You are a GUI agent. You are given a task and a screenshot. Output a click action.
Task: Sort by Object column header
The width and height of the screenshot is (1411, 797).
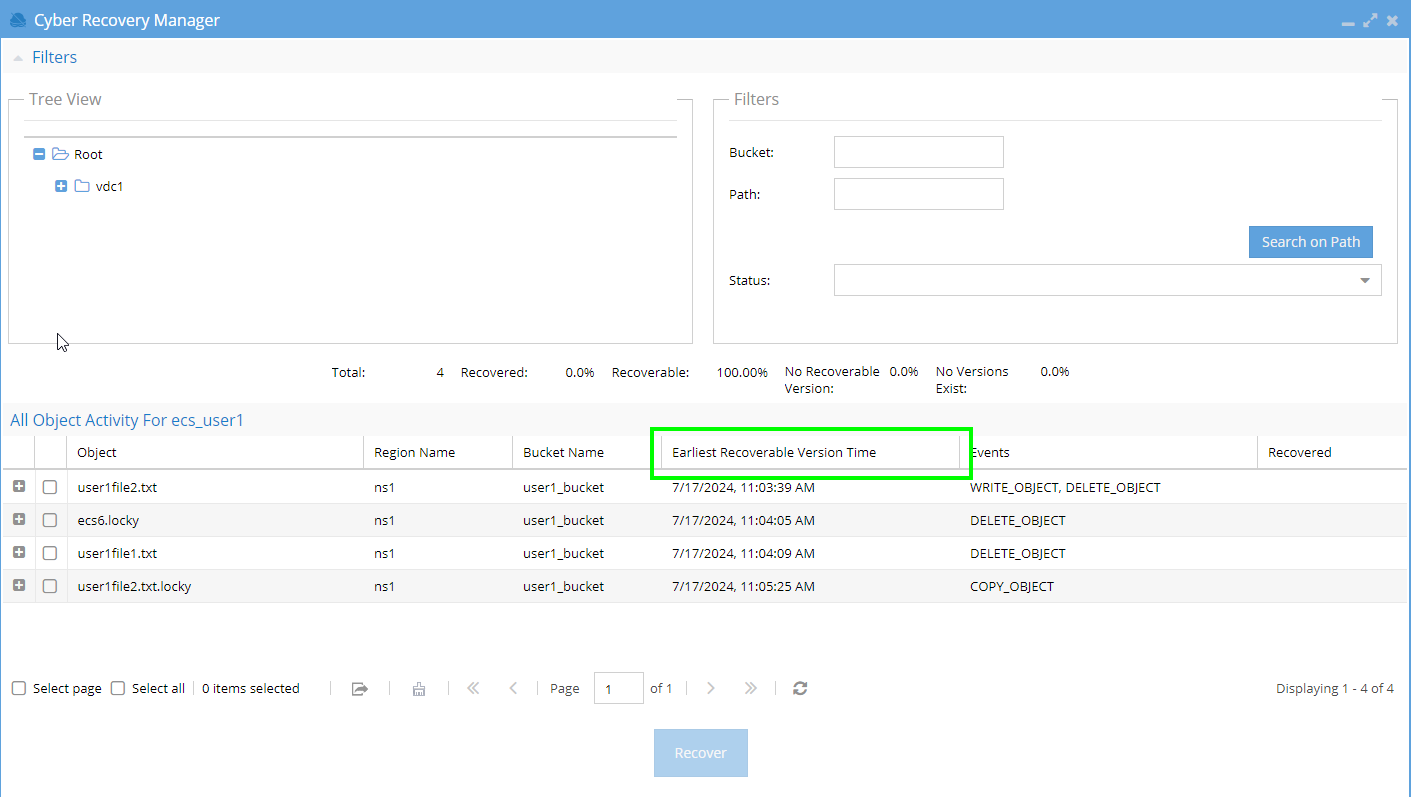click(x=214, y=452)
